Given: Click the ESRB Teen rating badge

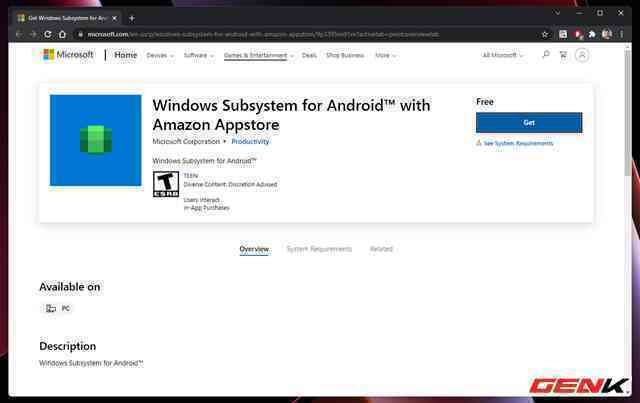Looking at the screenshot, I should (166, 184).
